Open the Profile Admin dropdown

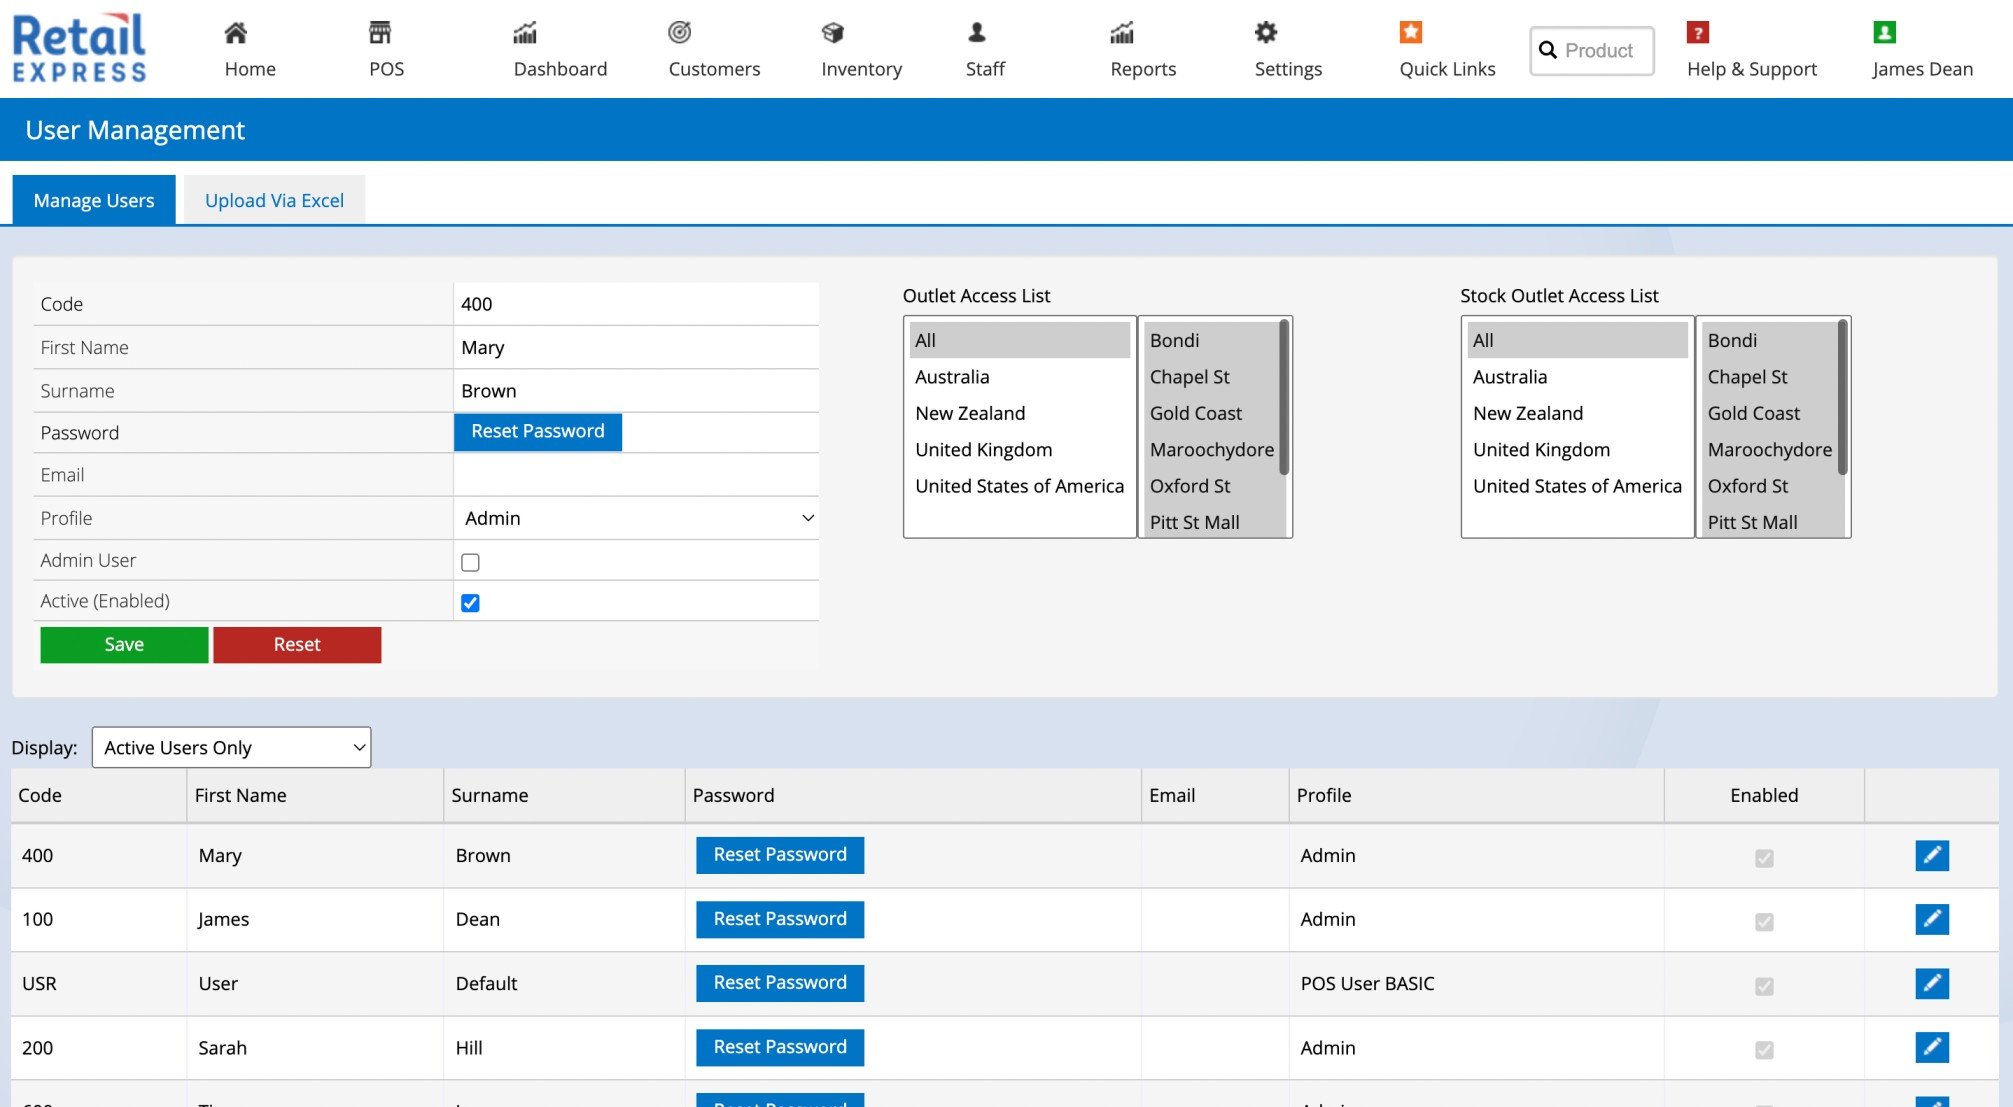[x=637, y=518]
